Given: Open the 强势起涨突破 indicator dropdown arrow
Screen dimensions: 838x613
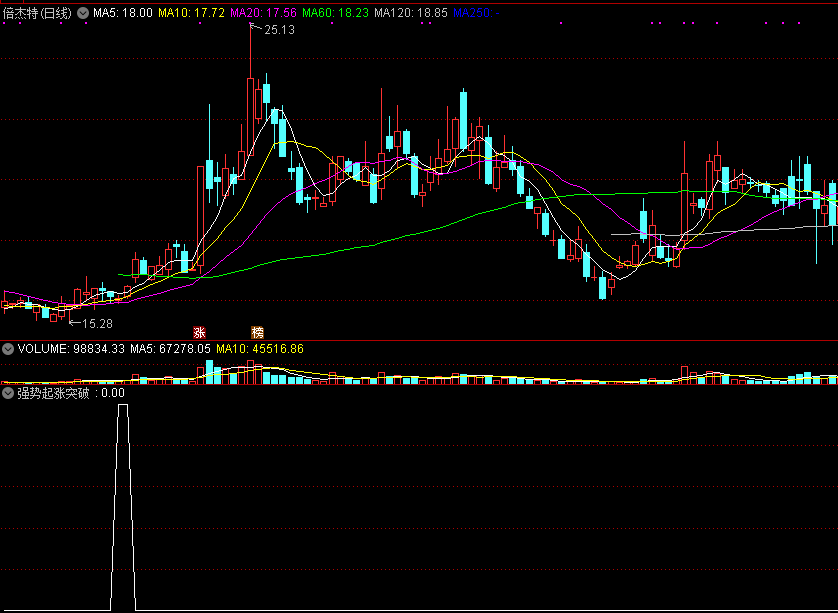Looking at the screenshot, I should [8, 394].
